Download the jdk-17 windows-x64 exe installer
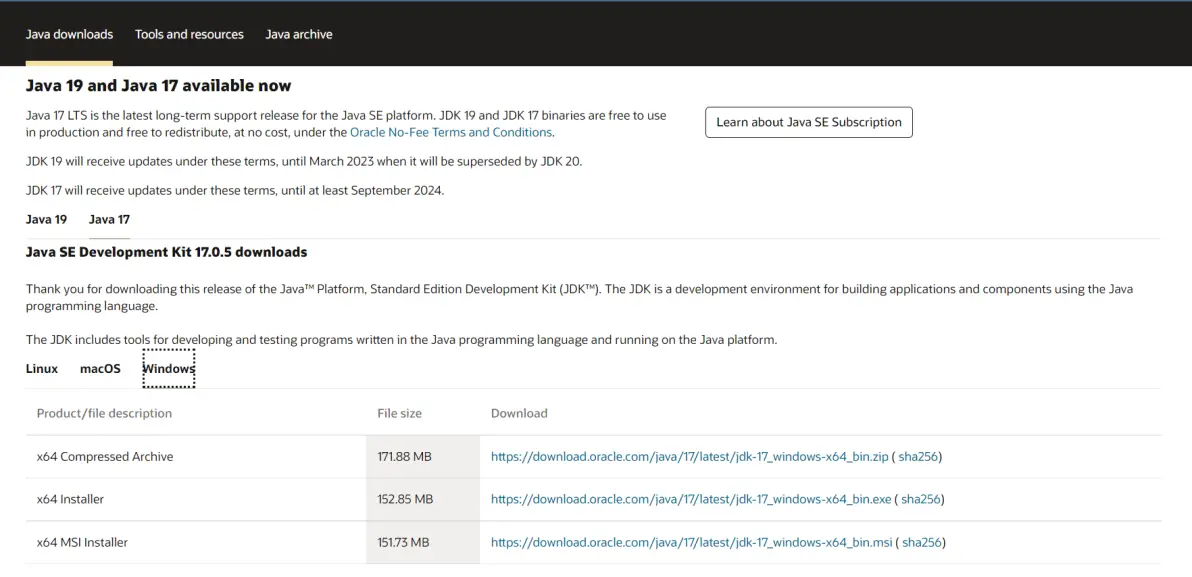The width and height of the screenshot is (1192, 577). tap(691, 499)
